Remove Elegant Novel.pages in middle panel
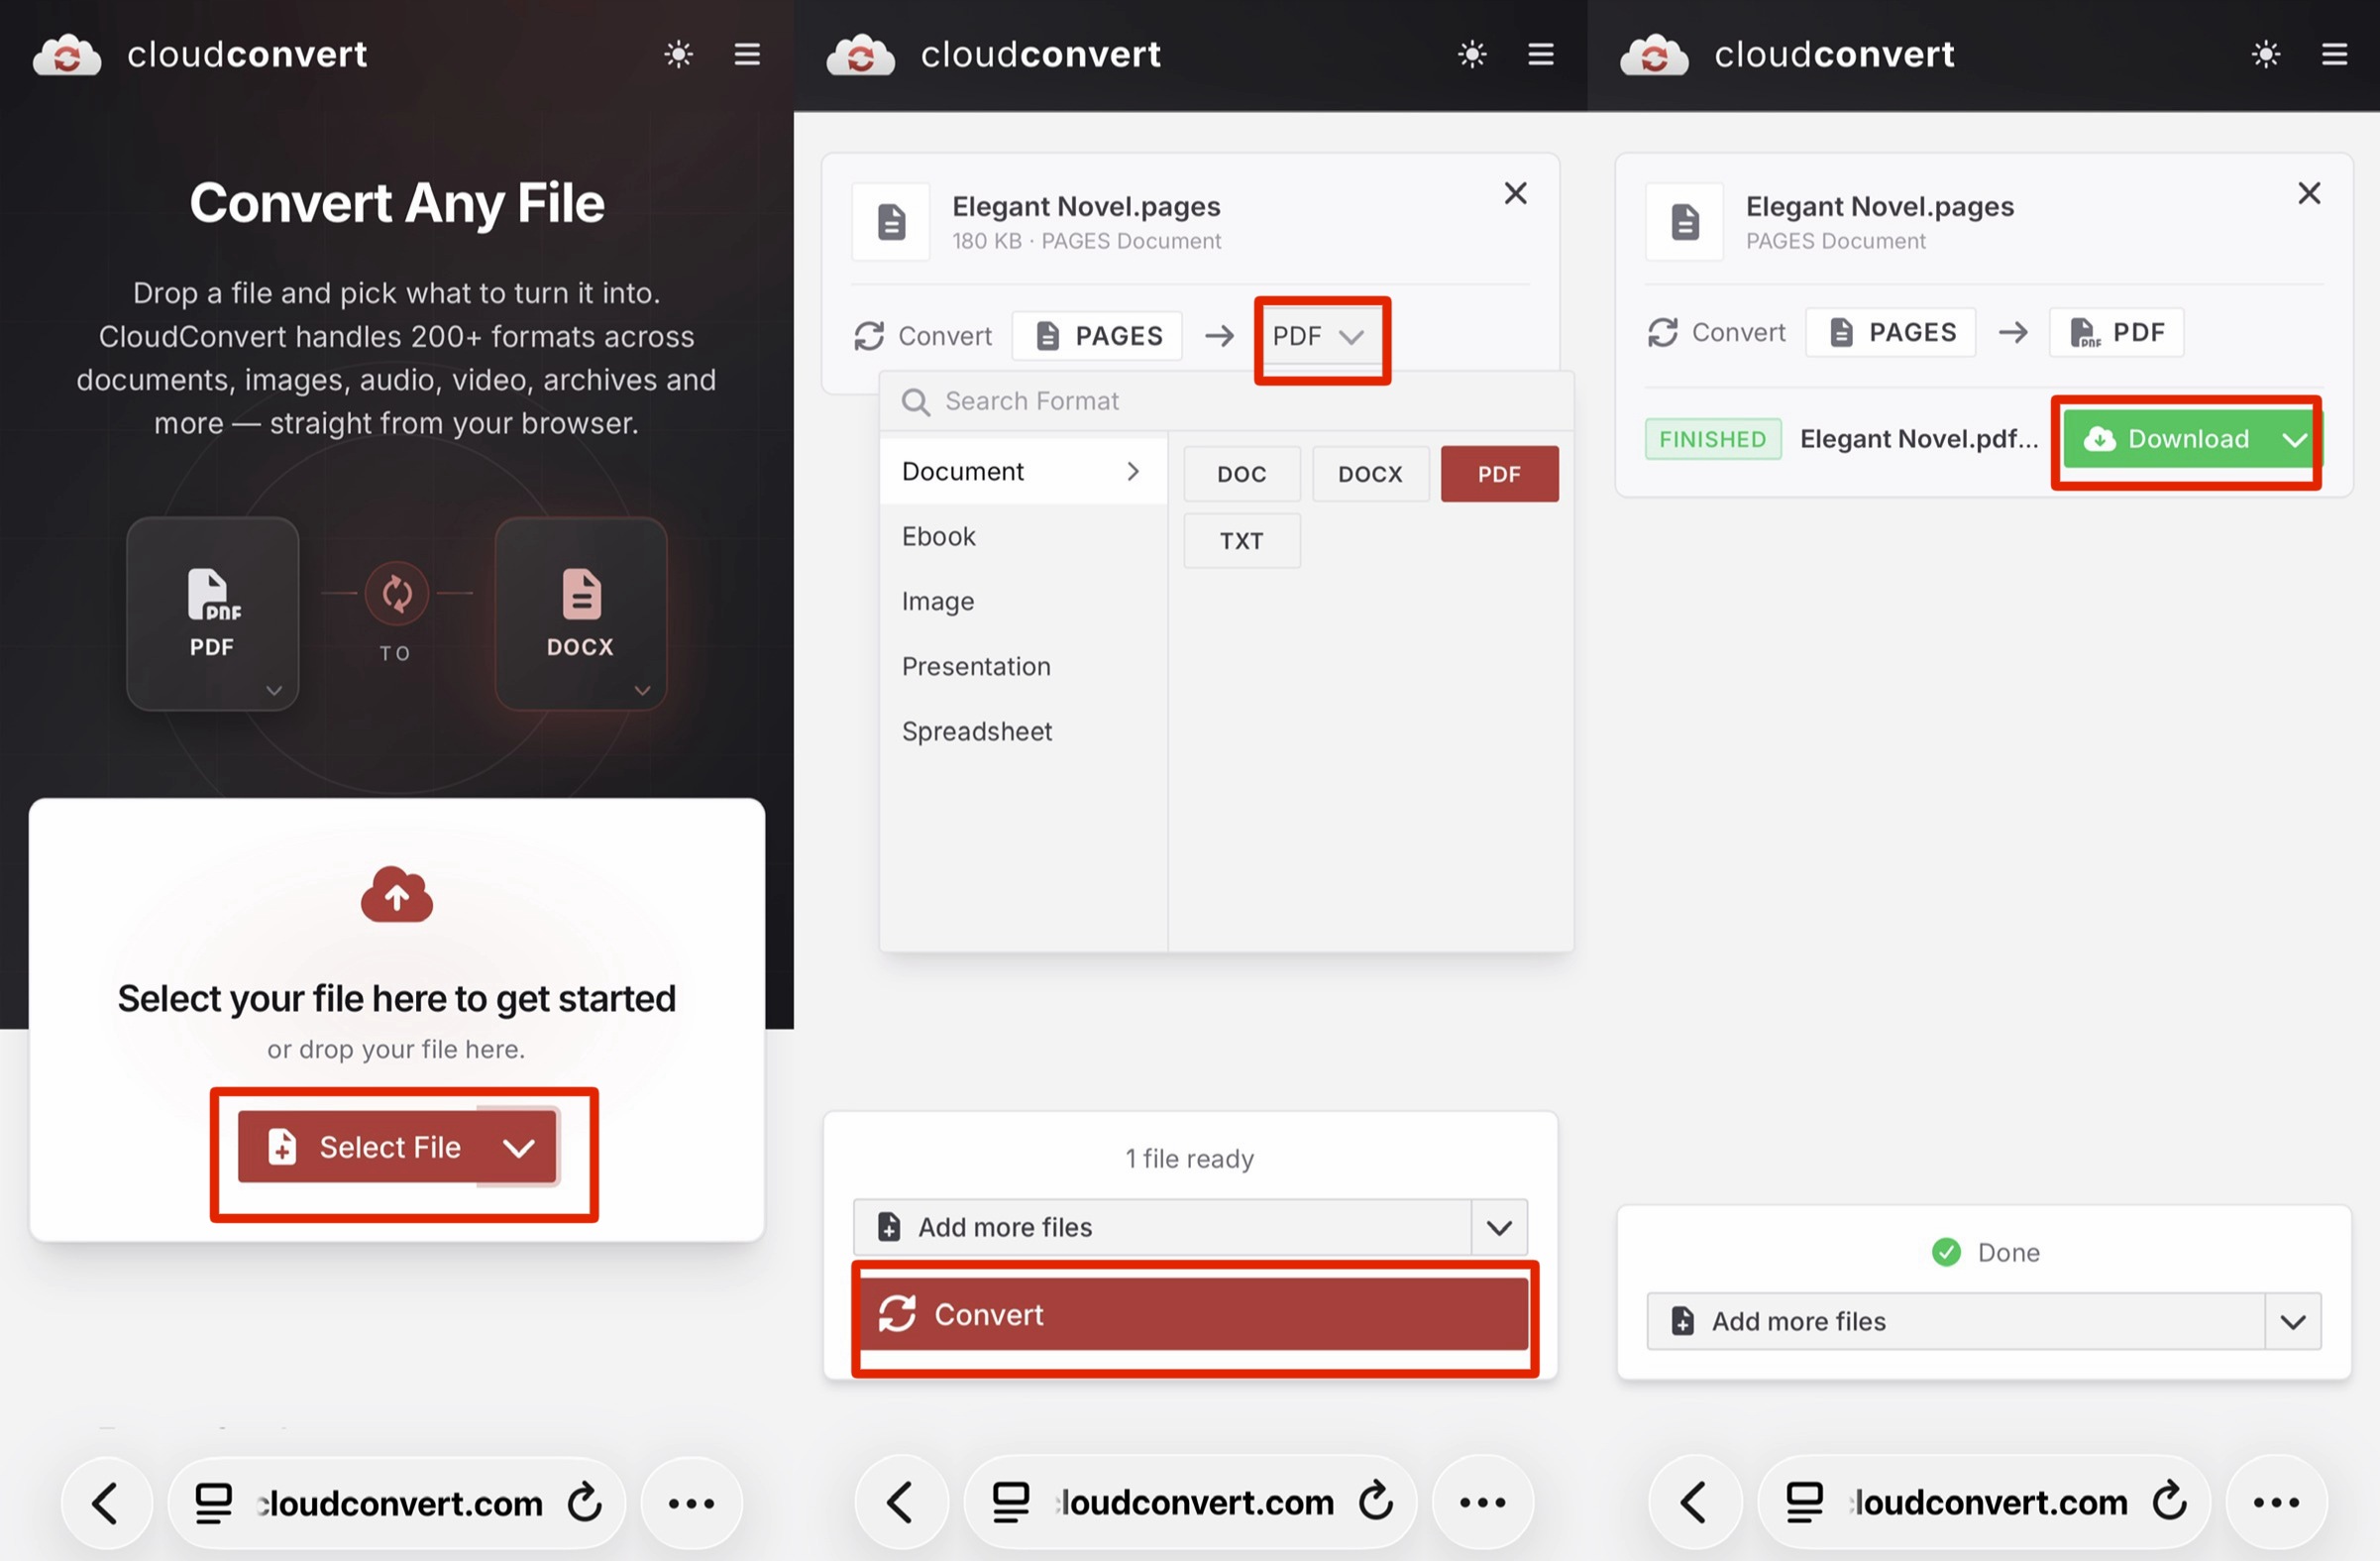Viewport: 2380px width, 1561px height. (1516, 193)
